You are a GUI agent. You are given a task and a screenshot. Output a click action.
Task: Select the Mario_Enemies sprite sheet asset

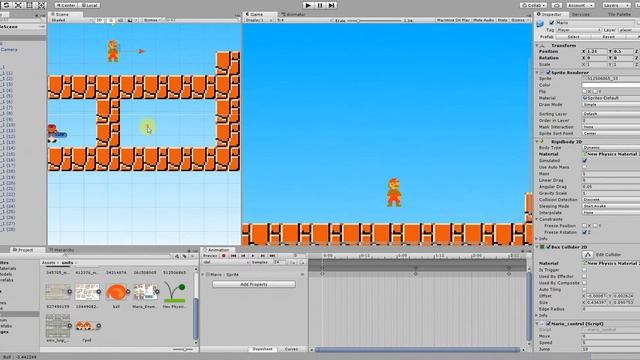pyautogui.click(x=145, y=292)
